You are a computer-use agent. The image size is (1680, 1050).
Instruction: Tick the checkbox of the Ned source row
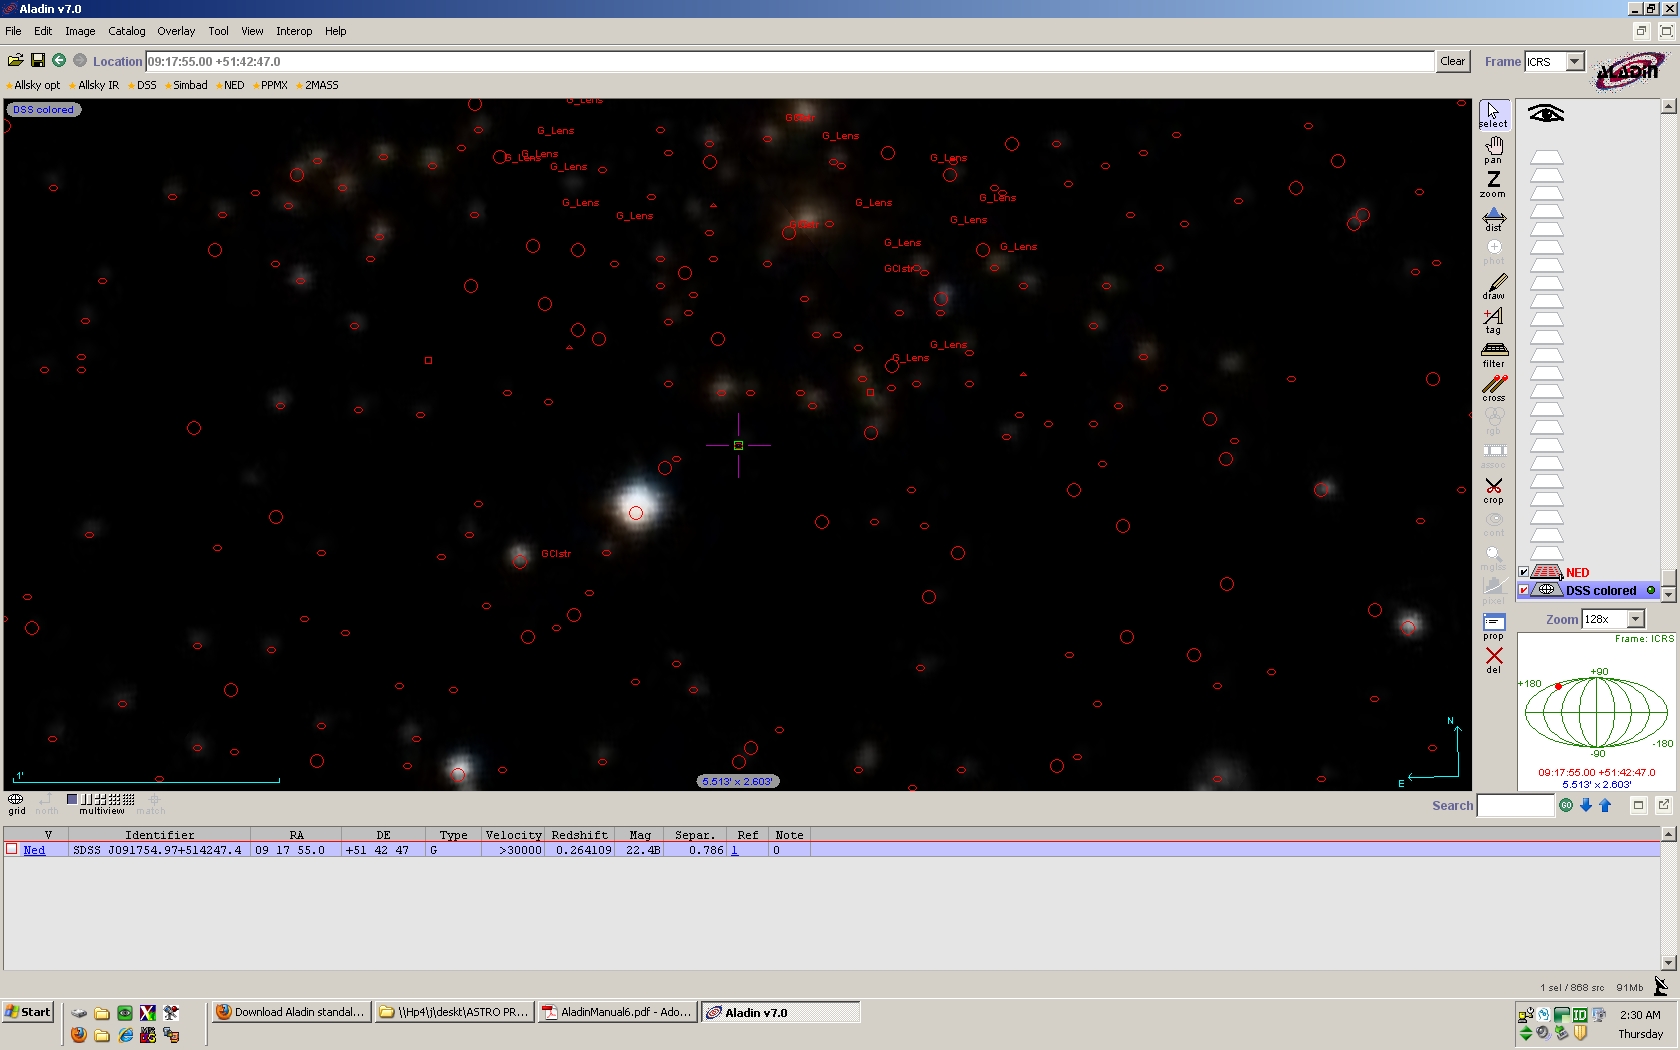[x=12, y=849]
